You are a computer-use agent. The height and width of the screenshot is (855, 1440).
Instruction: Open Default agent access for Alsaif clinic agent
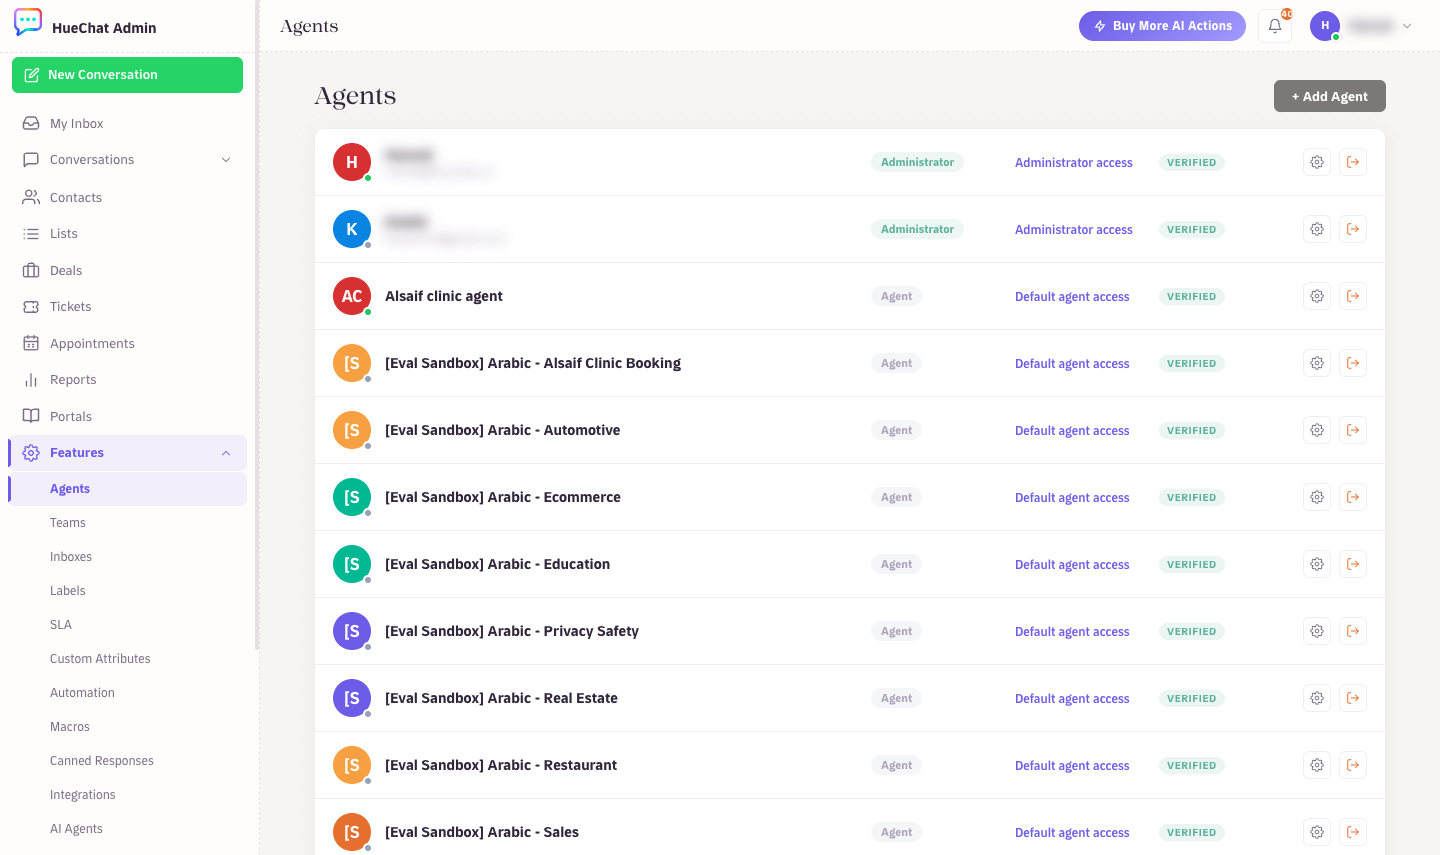click(x=1072, y=297)
